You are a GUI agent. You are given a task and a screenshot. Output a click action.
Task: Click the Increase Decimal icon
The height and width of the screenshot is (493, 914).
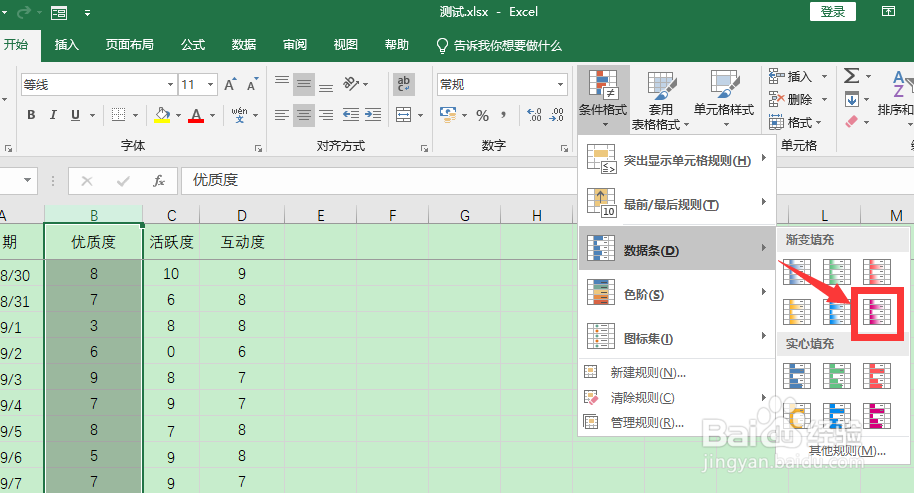(535, 115)
